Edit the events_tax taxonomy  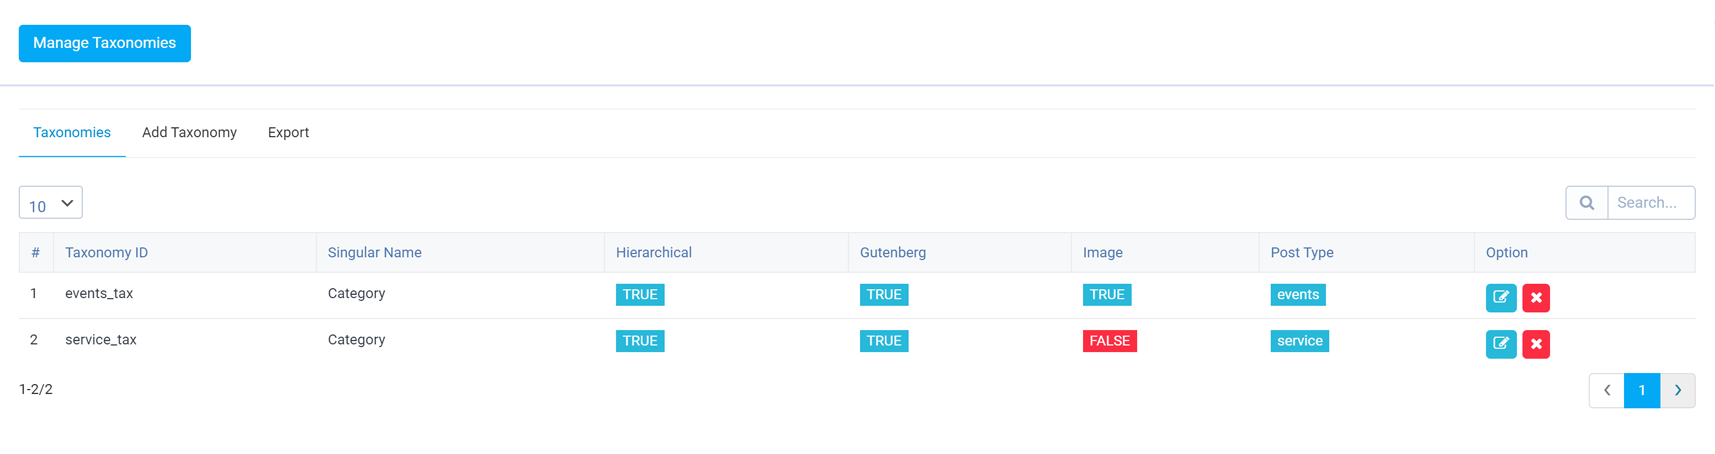(x=1501, y=297)
